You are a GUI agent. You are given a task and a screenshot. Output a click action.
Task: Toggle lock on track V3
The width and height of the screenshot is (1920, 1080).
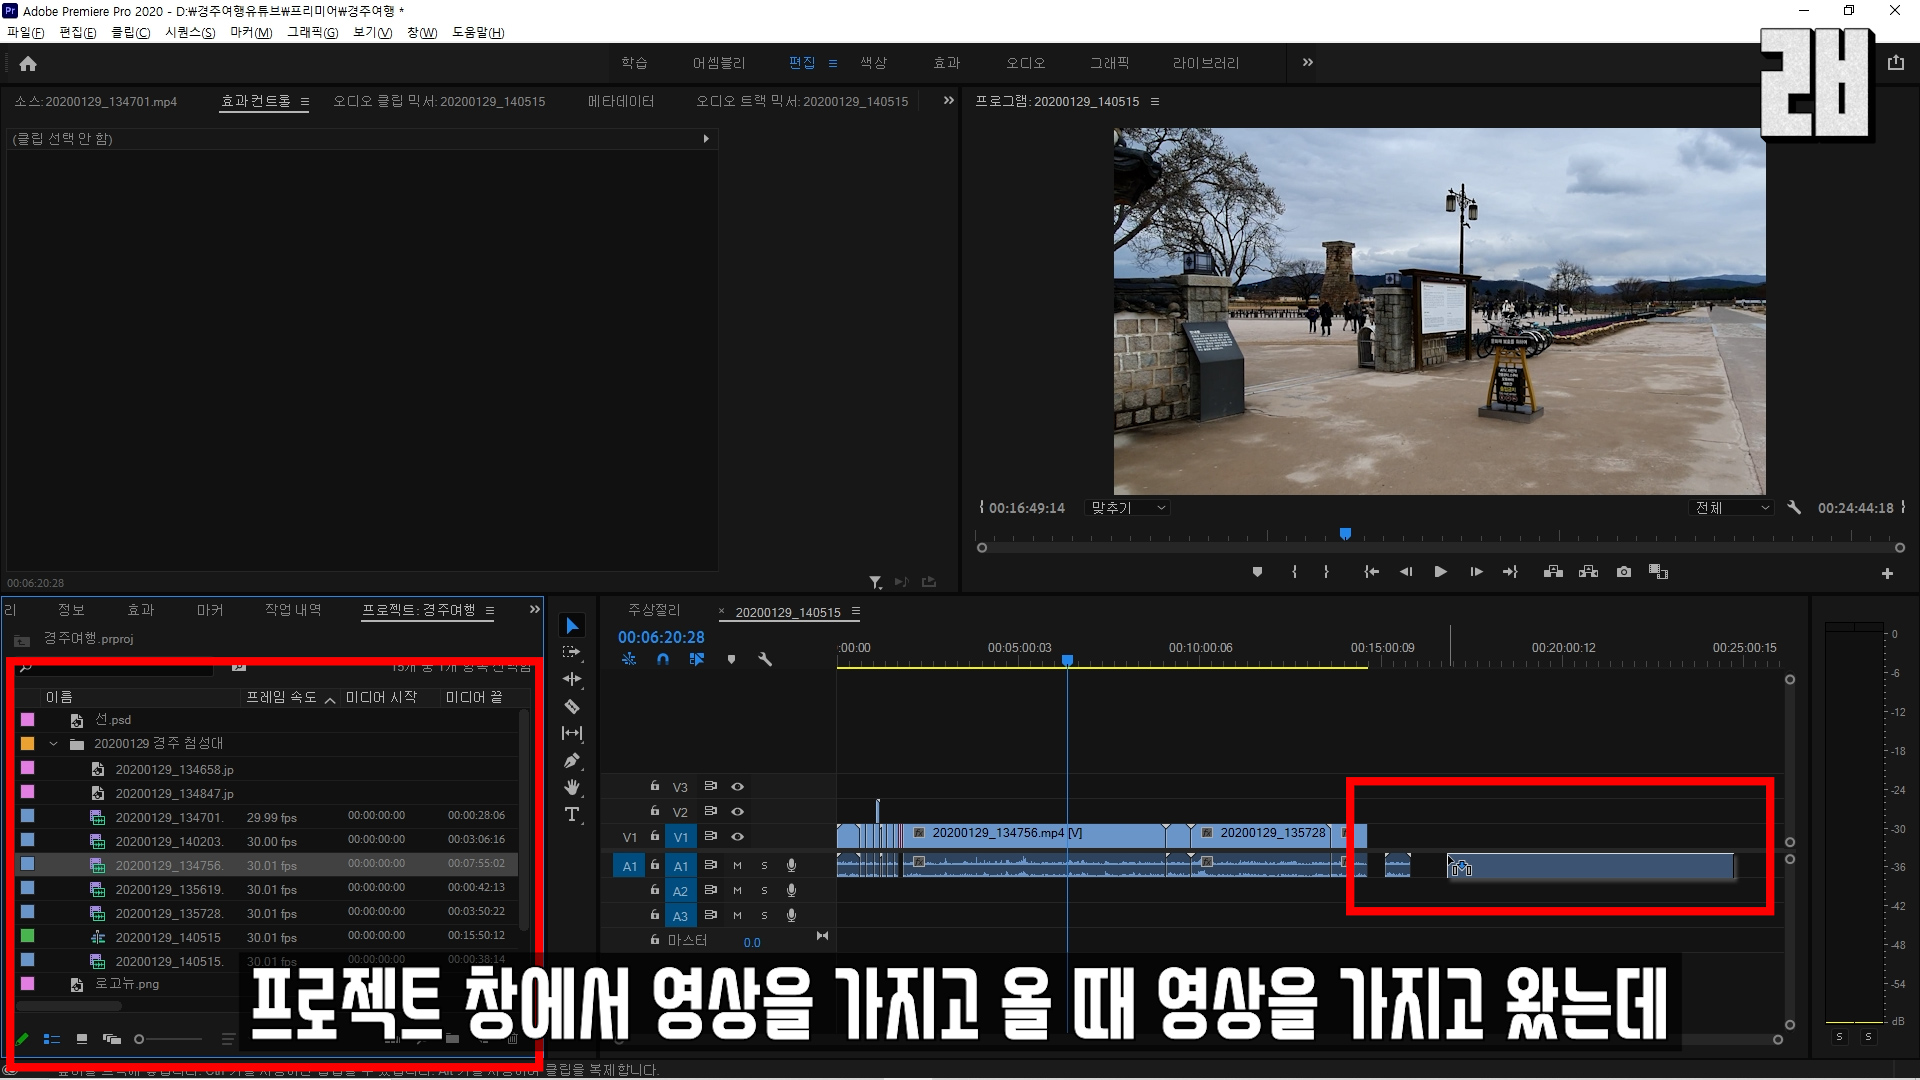pos(655,786)
